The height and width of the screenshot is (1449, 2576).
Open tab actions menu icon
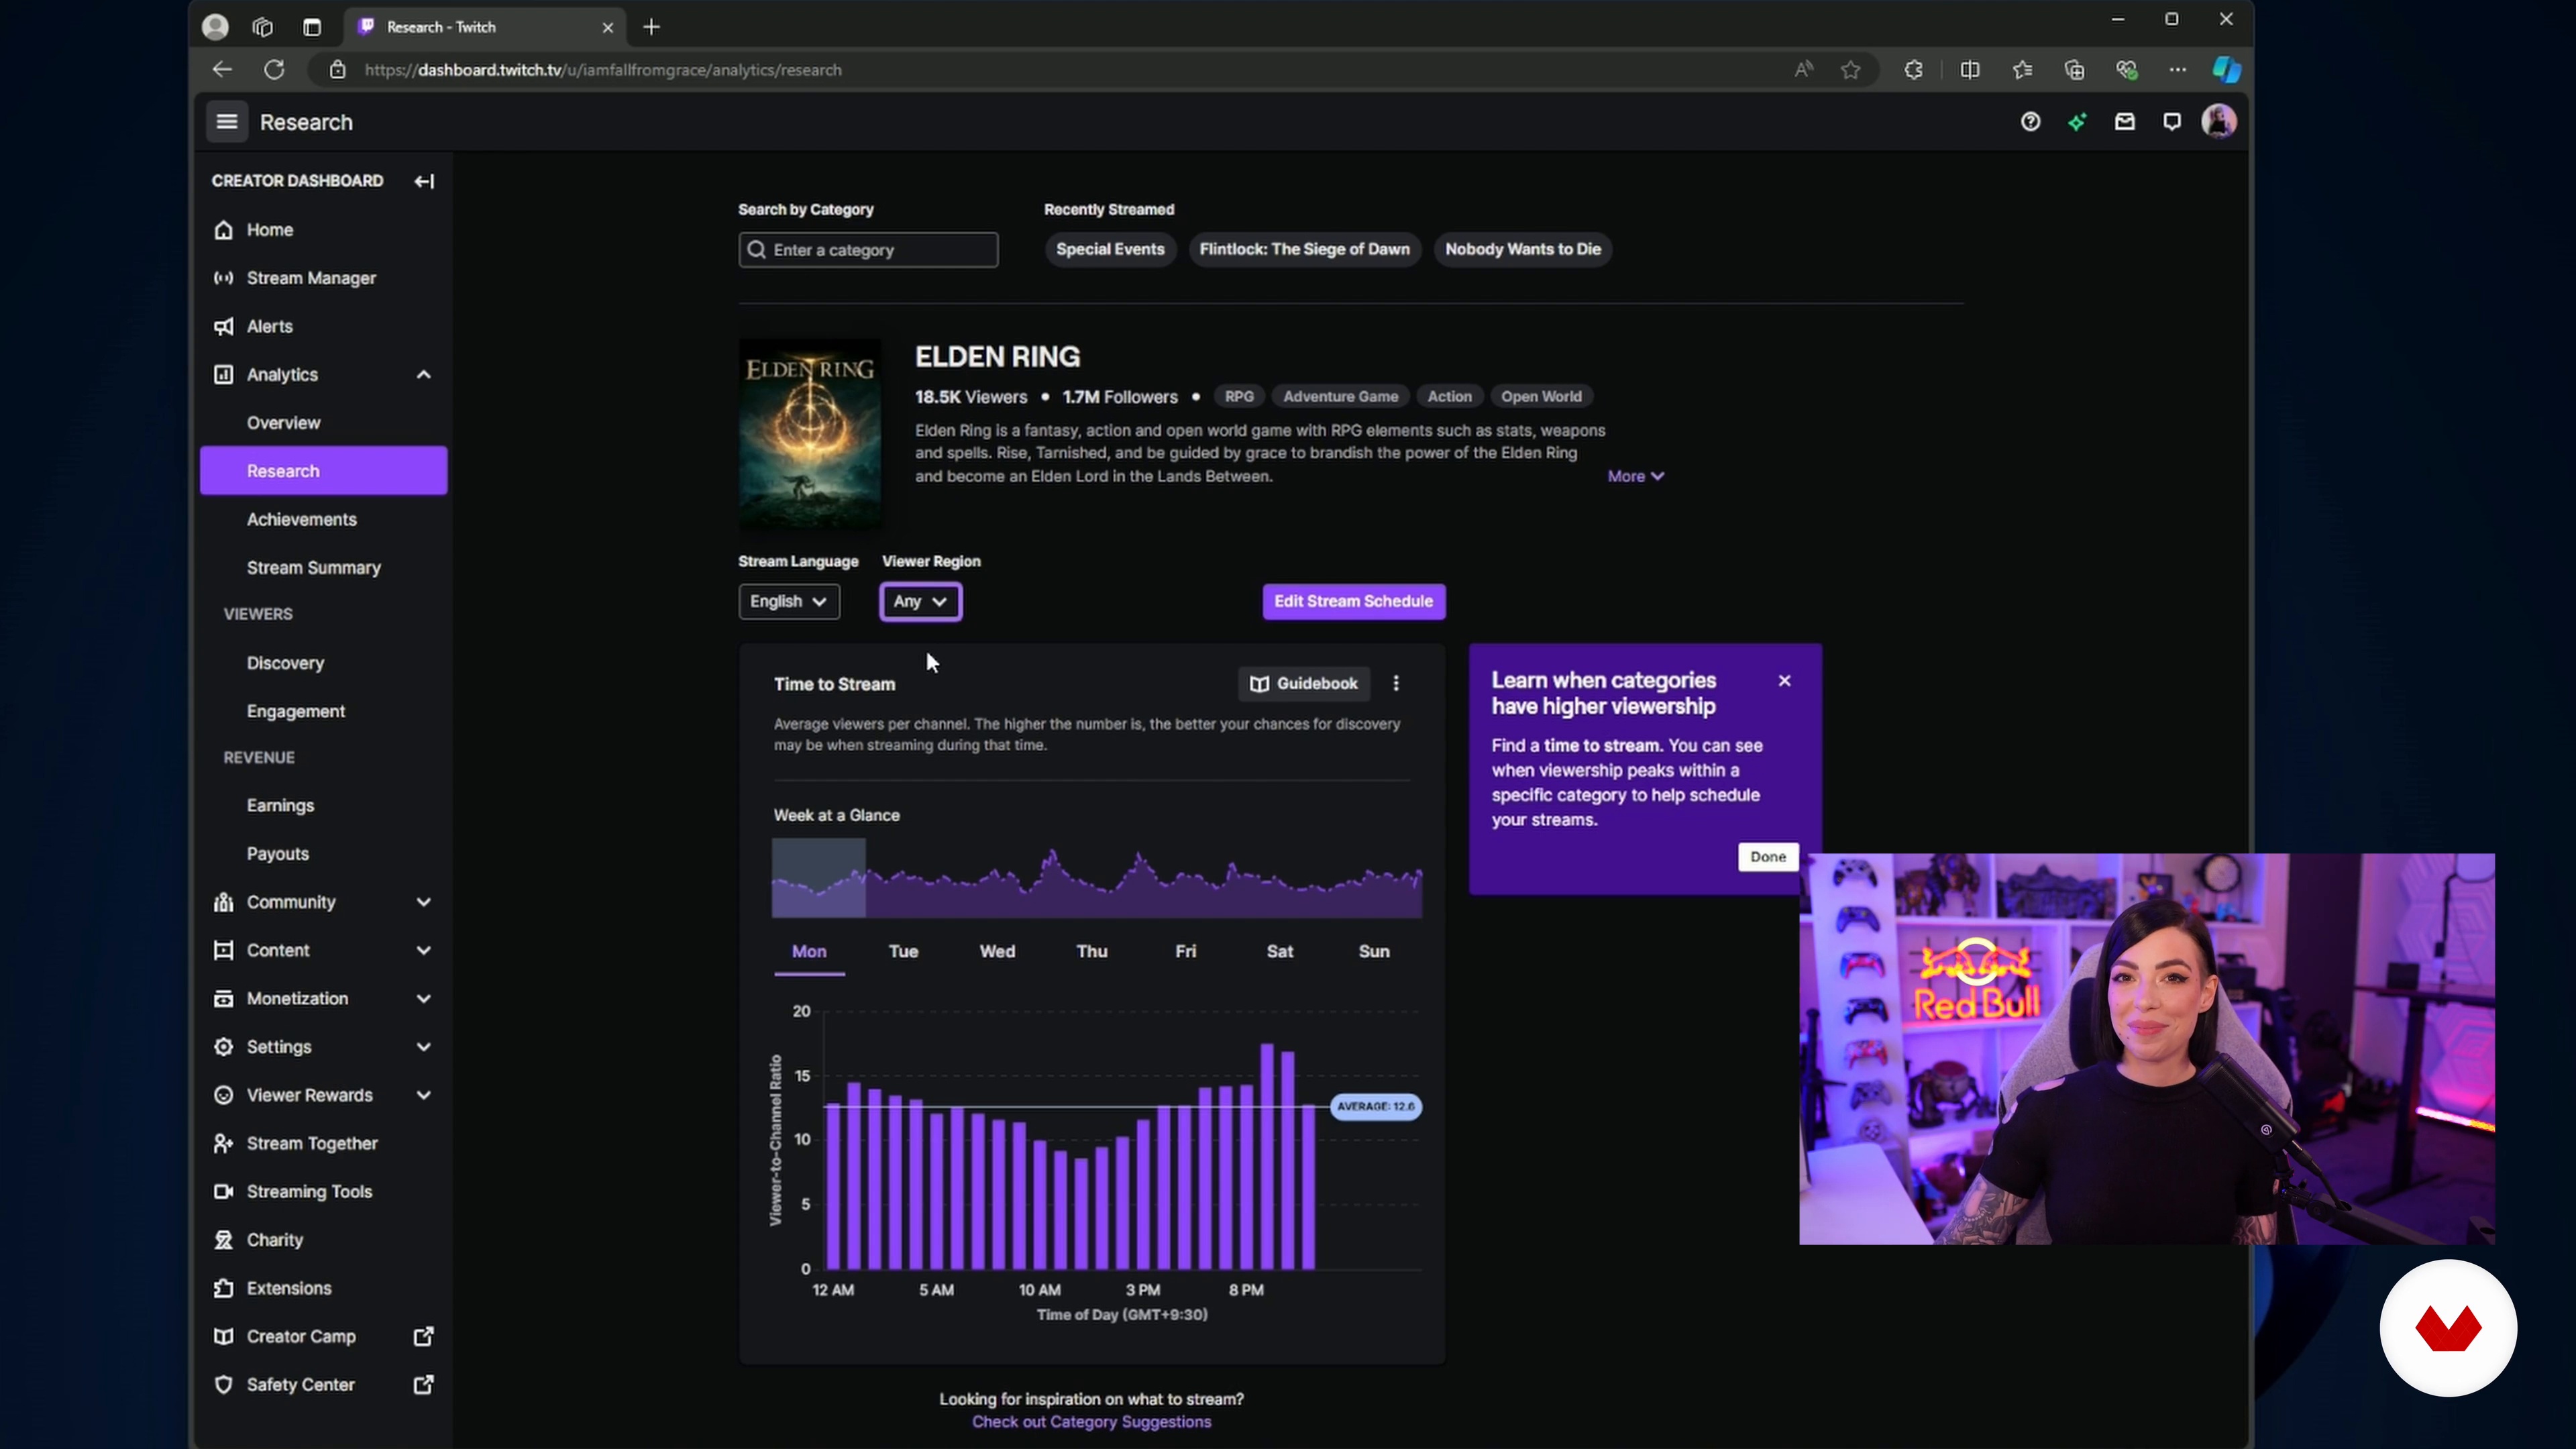[x=312, y=27]
